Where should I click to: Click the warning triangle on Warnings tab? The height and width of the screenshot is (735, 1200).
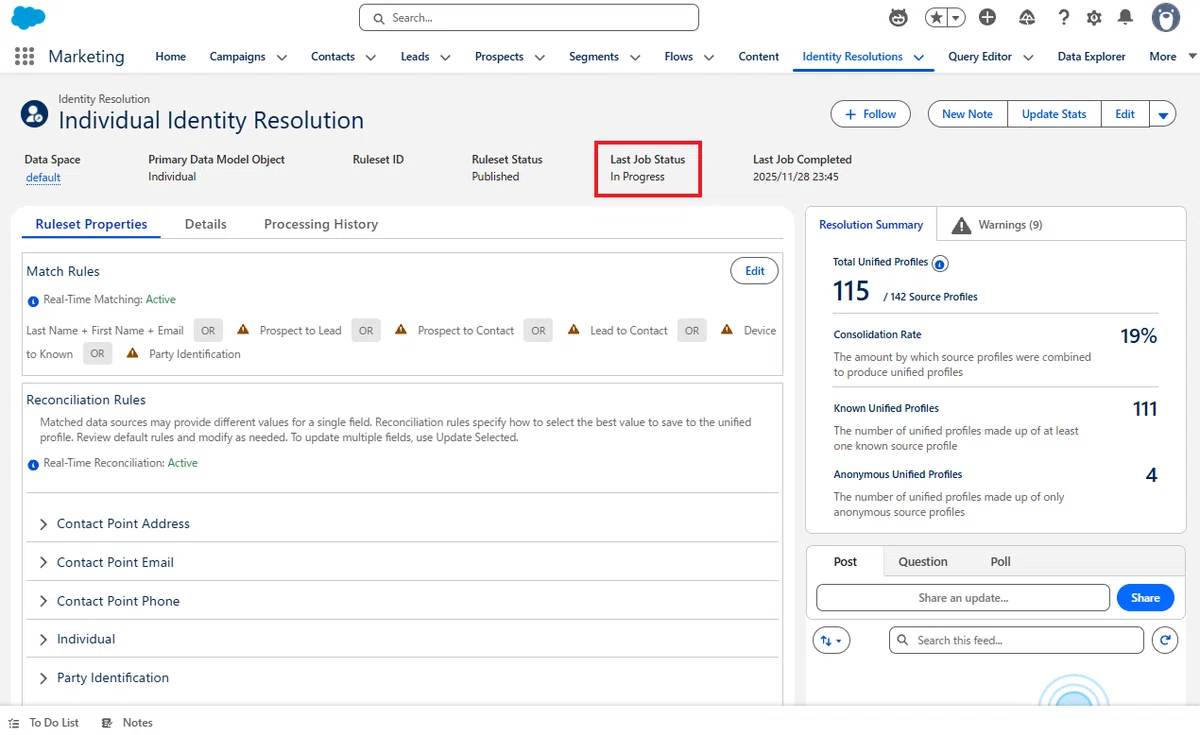coord(961,225)
